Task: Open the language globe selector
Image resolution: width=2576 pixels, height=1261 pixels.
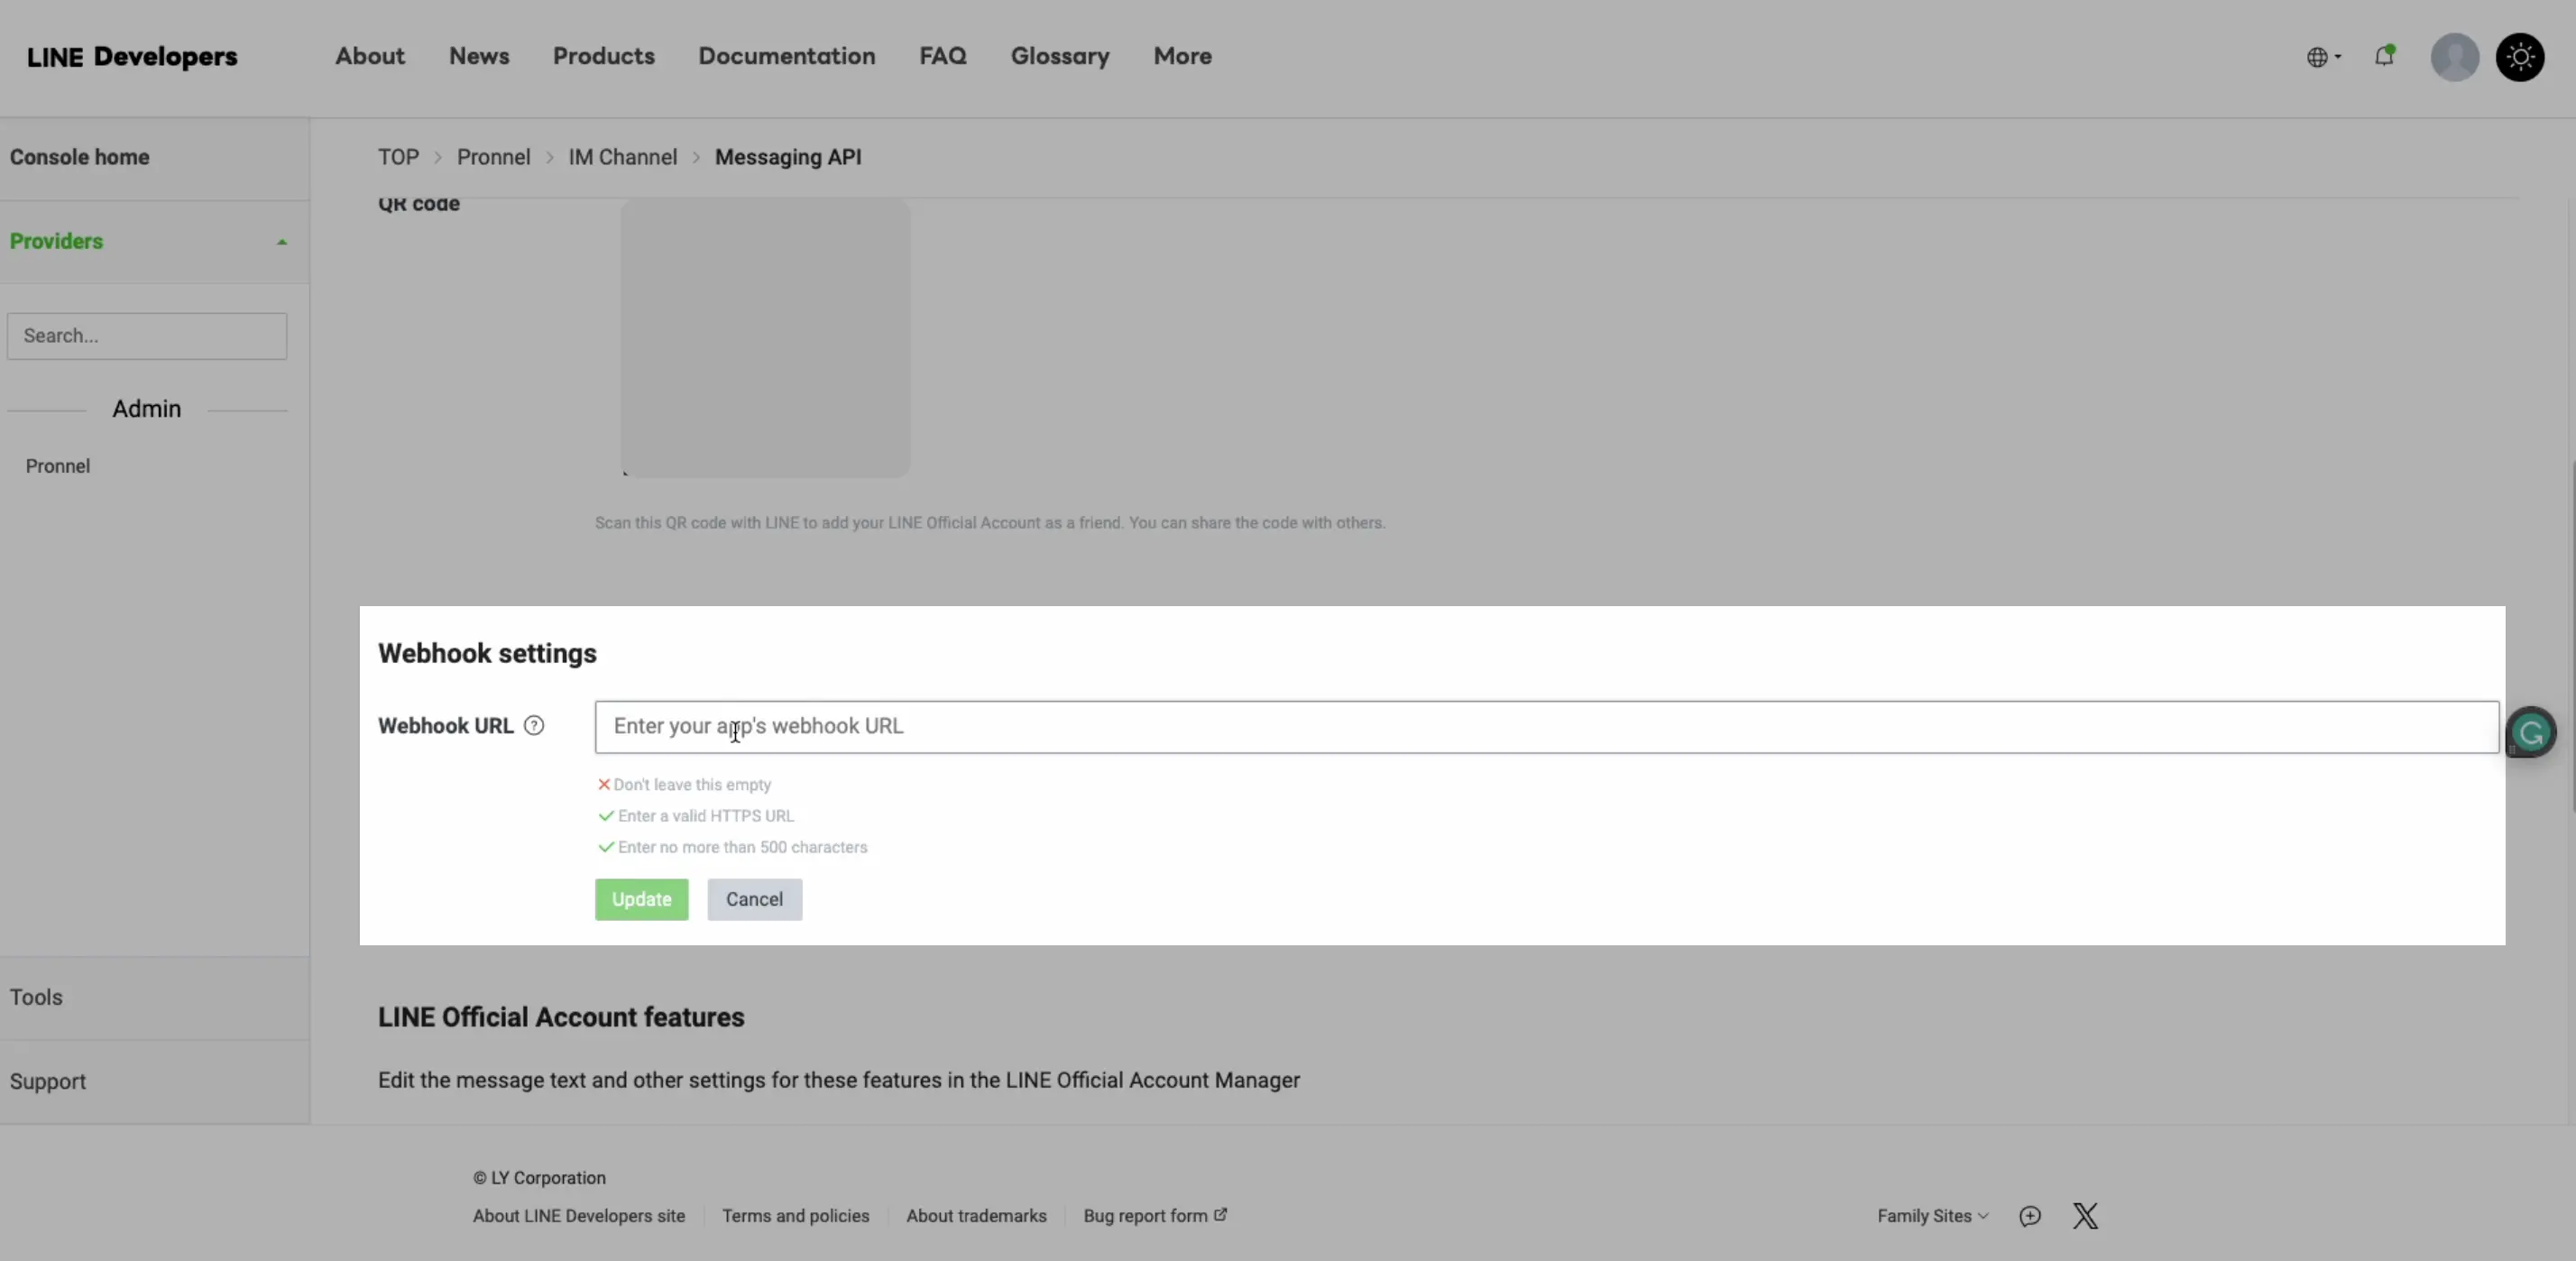Action: (2323, 57)
